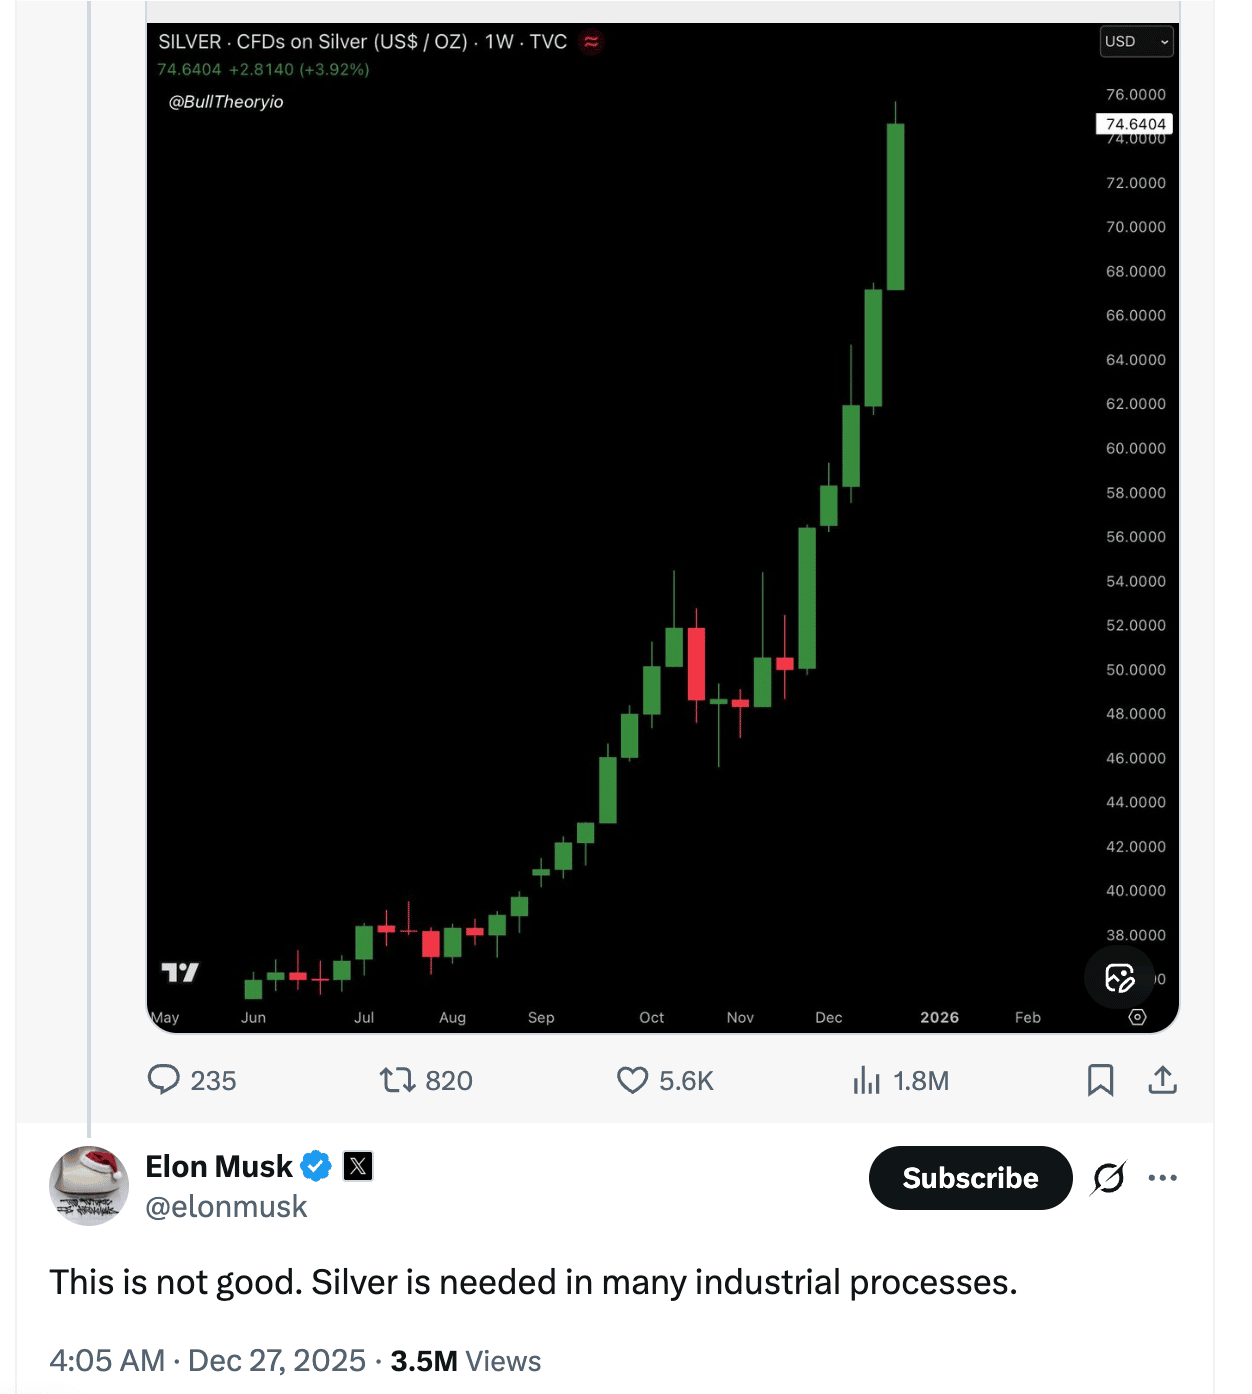This screenshot has height=1394, width=1252.
Task: Click the edit image icon on chart
Action: coord(1119,977)
